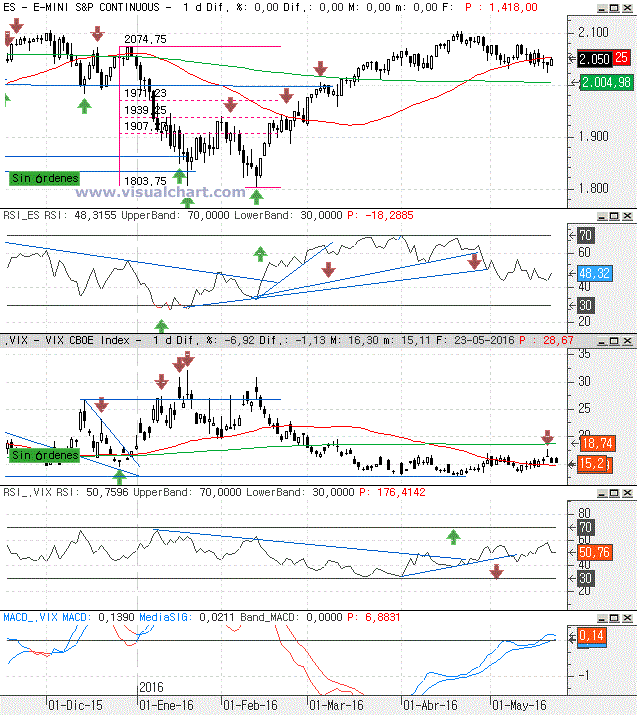Select the 0,14 MACD value tag
The image size is (637, 715).
(592, 637)
